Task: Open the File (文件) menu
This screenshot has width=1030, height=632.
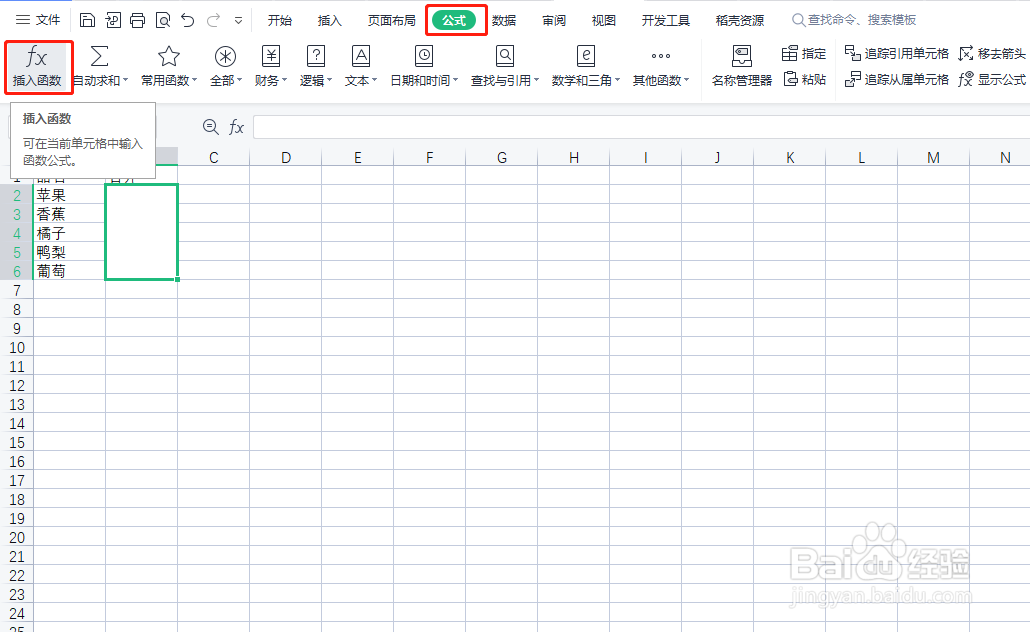Action: pos(38,20)
